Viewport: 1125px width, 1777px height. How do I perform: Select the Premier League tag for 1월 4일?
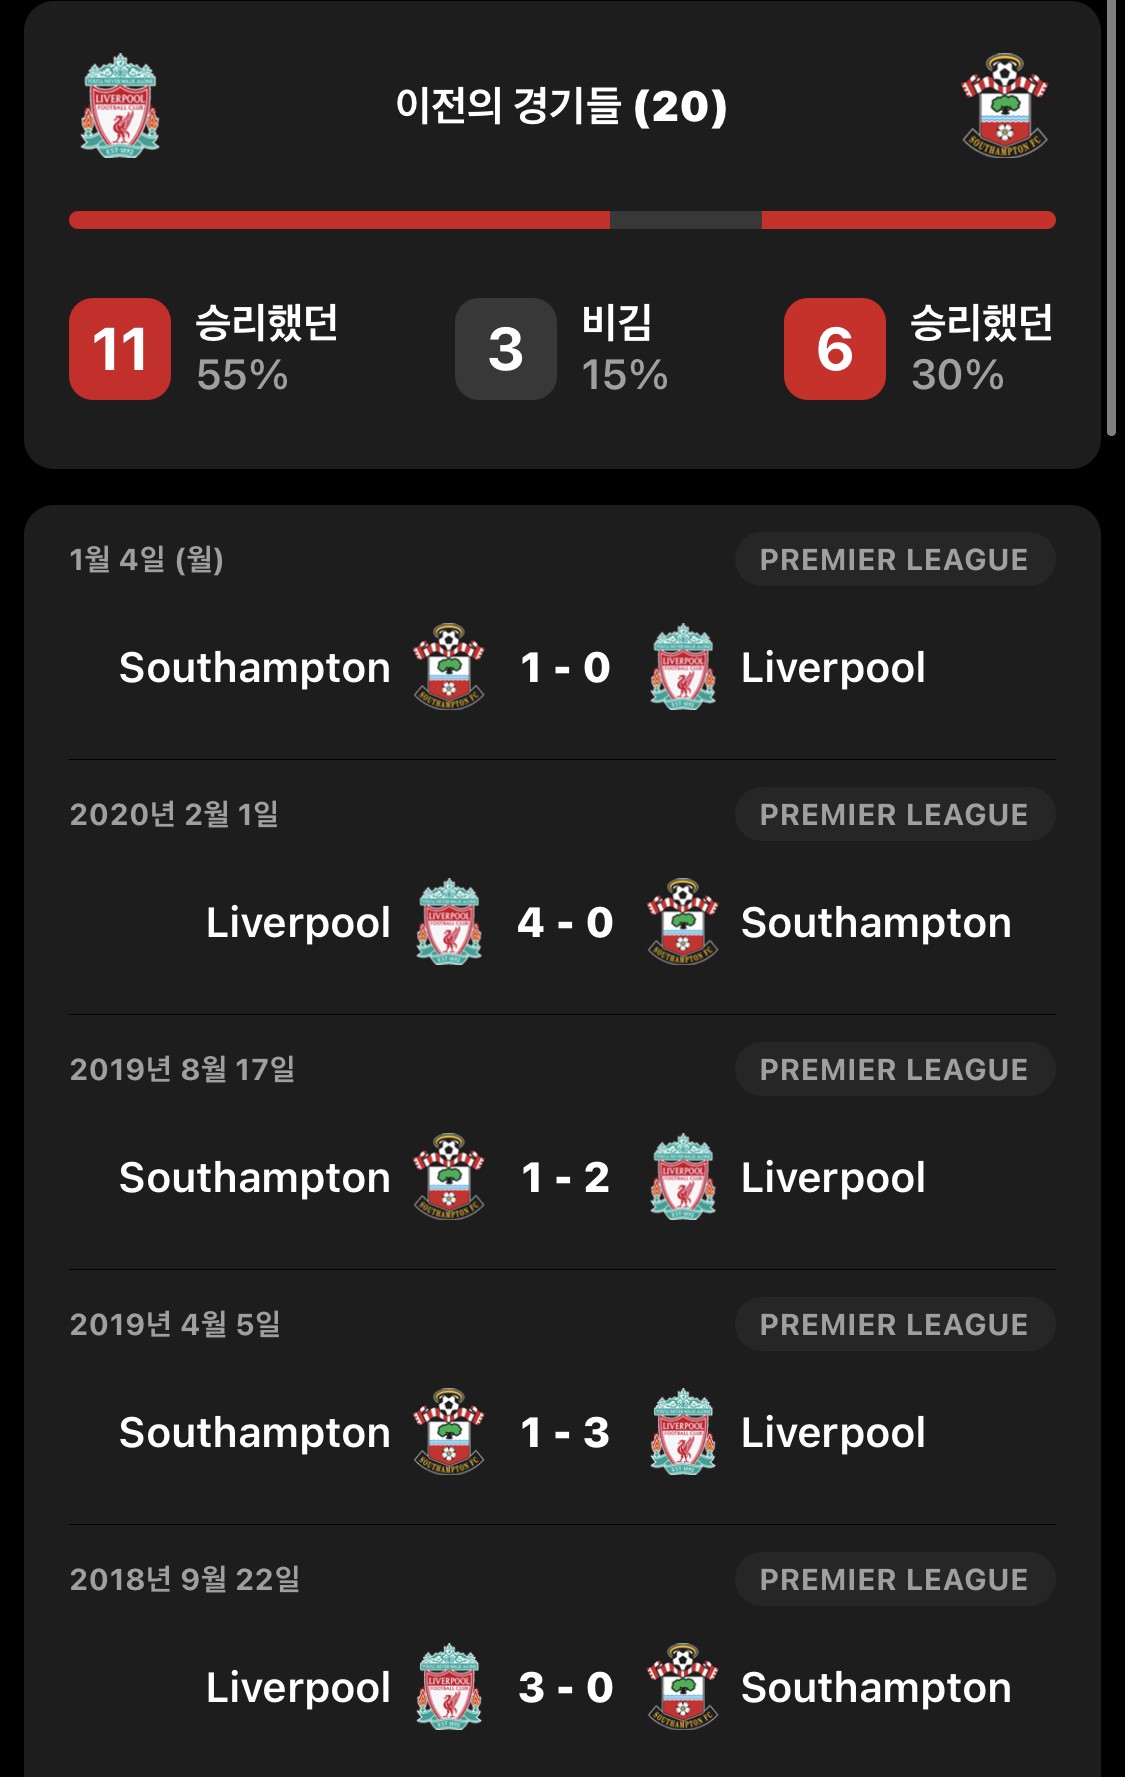[x=895, y=559]
